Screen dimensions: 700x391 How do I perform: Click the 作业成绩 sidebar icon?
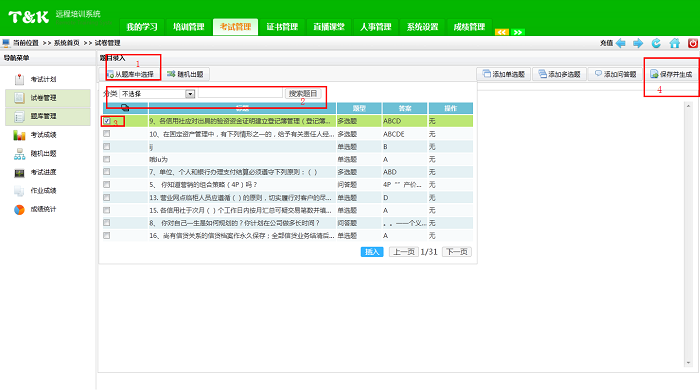click(19, 191)
